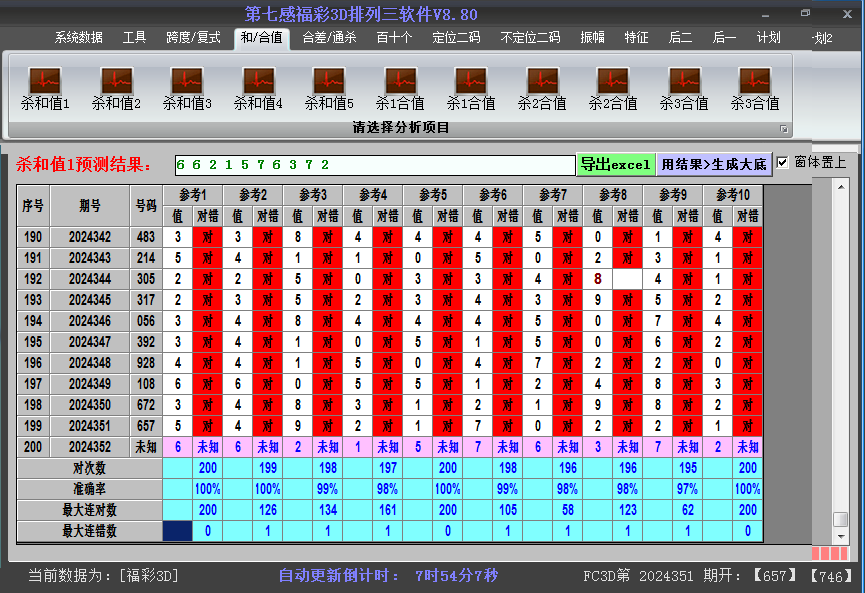Viewport: 865px width, 593px height.
Task: Open the 杀和值2 analysis icon
Action: (x=116, y=88)
